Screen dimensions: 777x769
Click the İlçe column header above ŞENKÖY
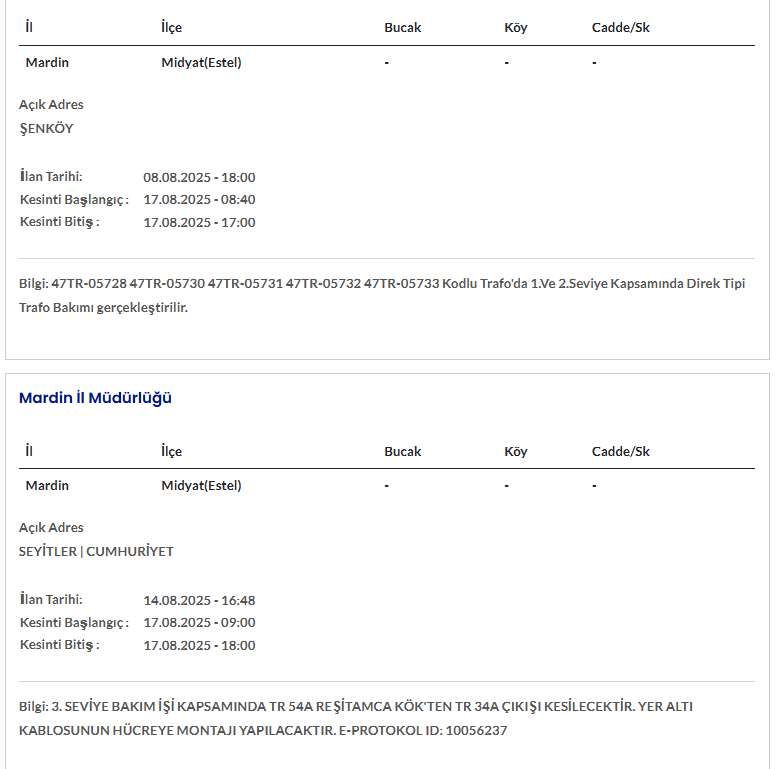coord(172,28)
